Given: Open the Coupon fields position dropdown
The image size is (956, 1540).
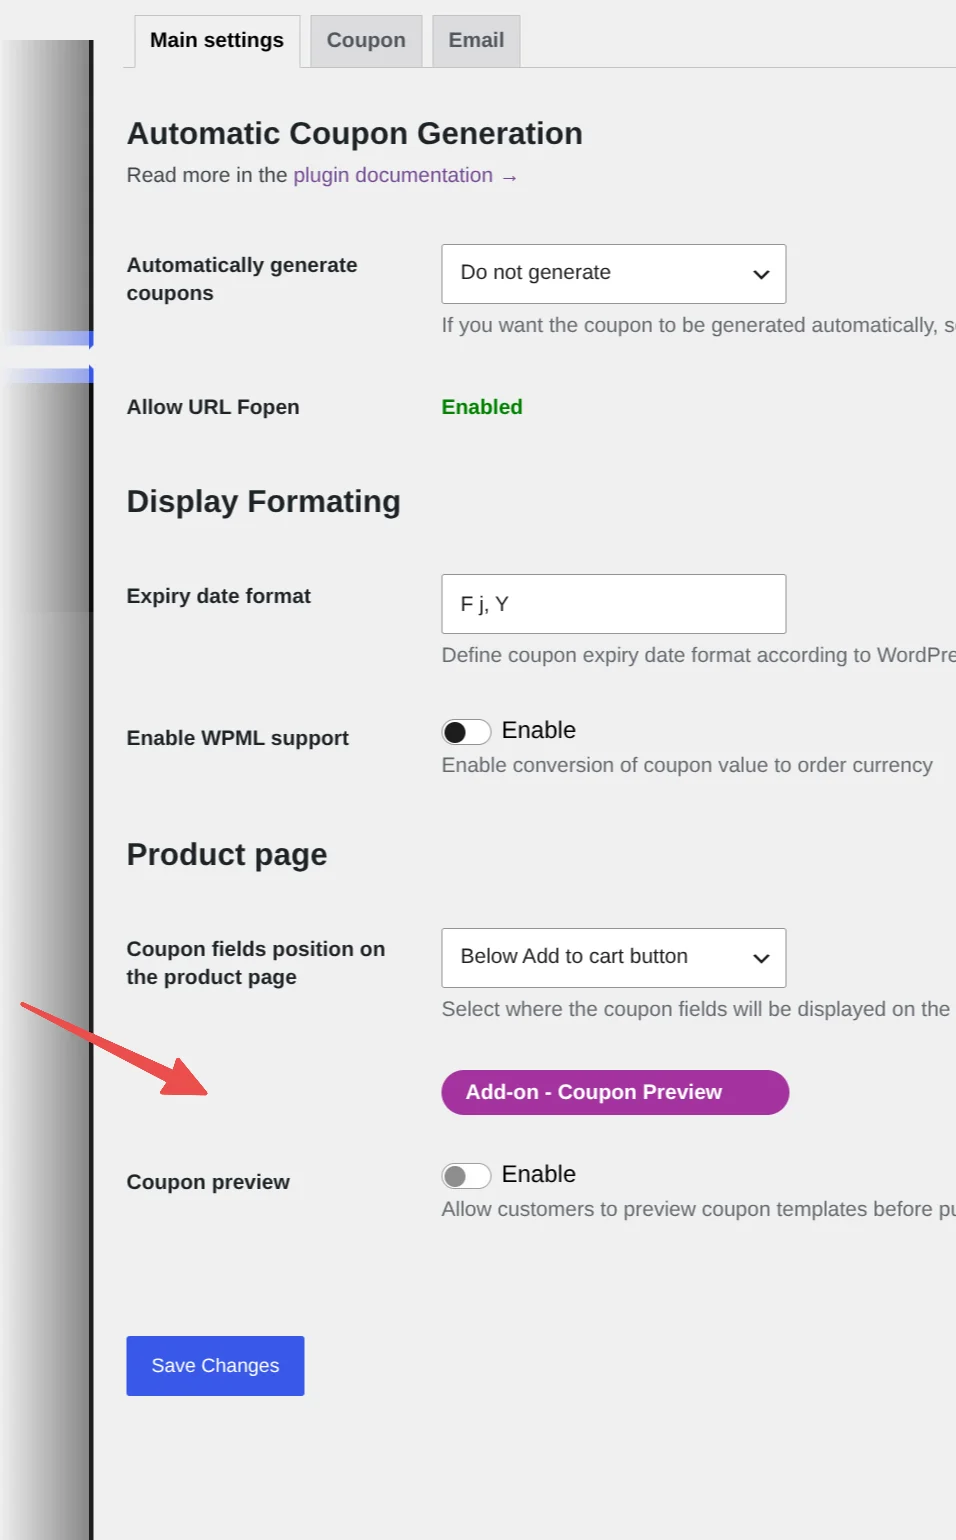Looking at the screenshot, I should point(614,958).
